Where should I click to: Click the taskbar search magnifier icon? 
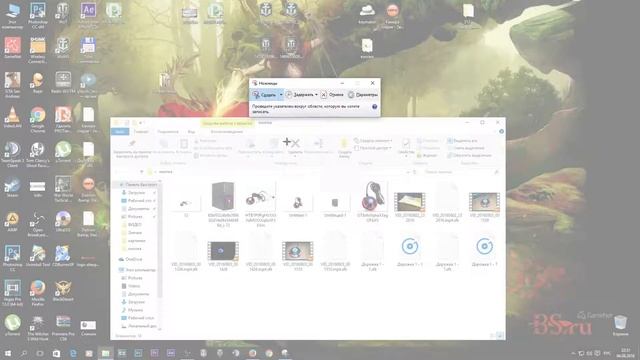pos(24,353)
